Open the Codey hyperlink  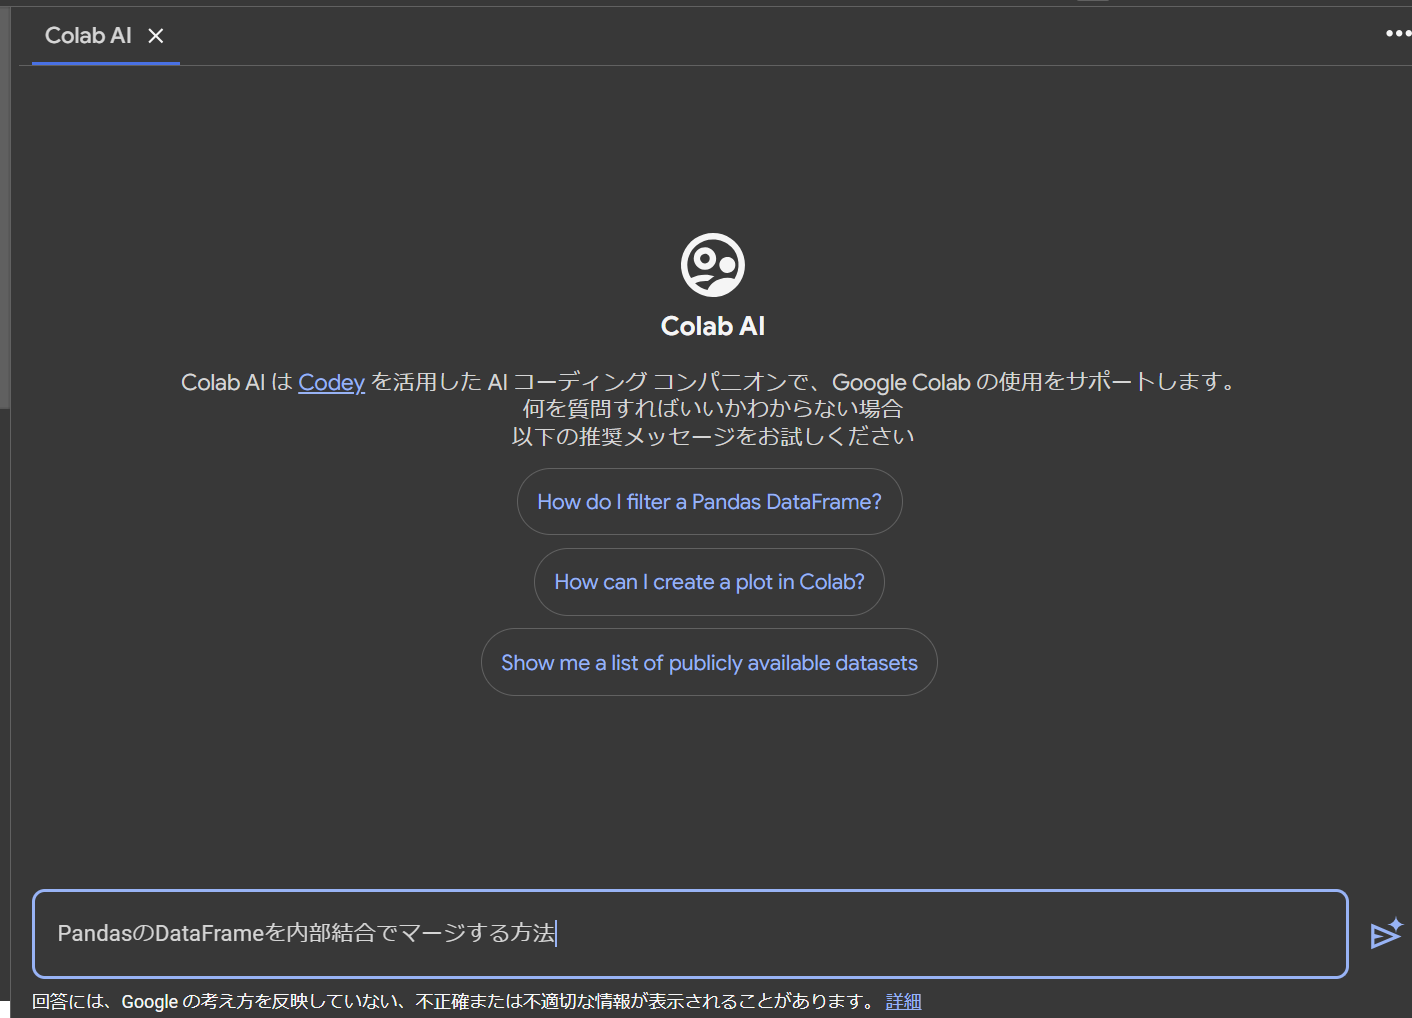click(x=331, y=382)
